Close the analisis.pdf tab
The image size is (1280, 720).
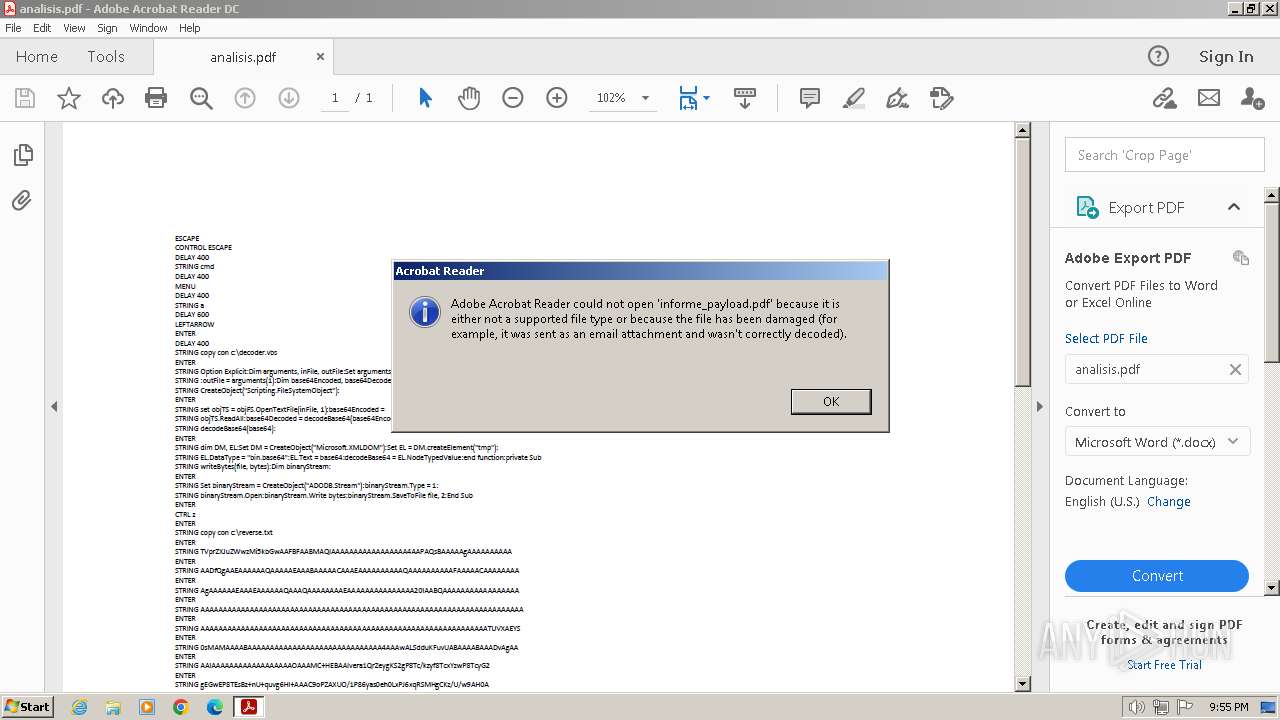(x=320, y=57)
